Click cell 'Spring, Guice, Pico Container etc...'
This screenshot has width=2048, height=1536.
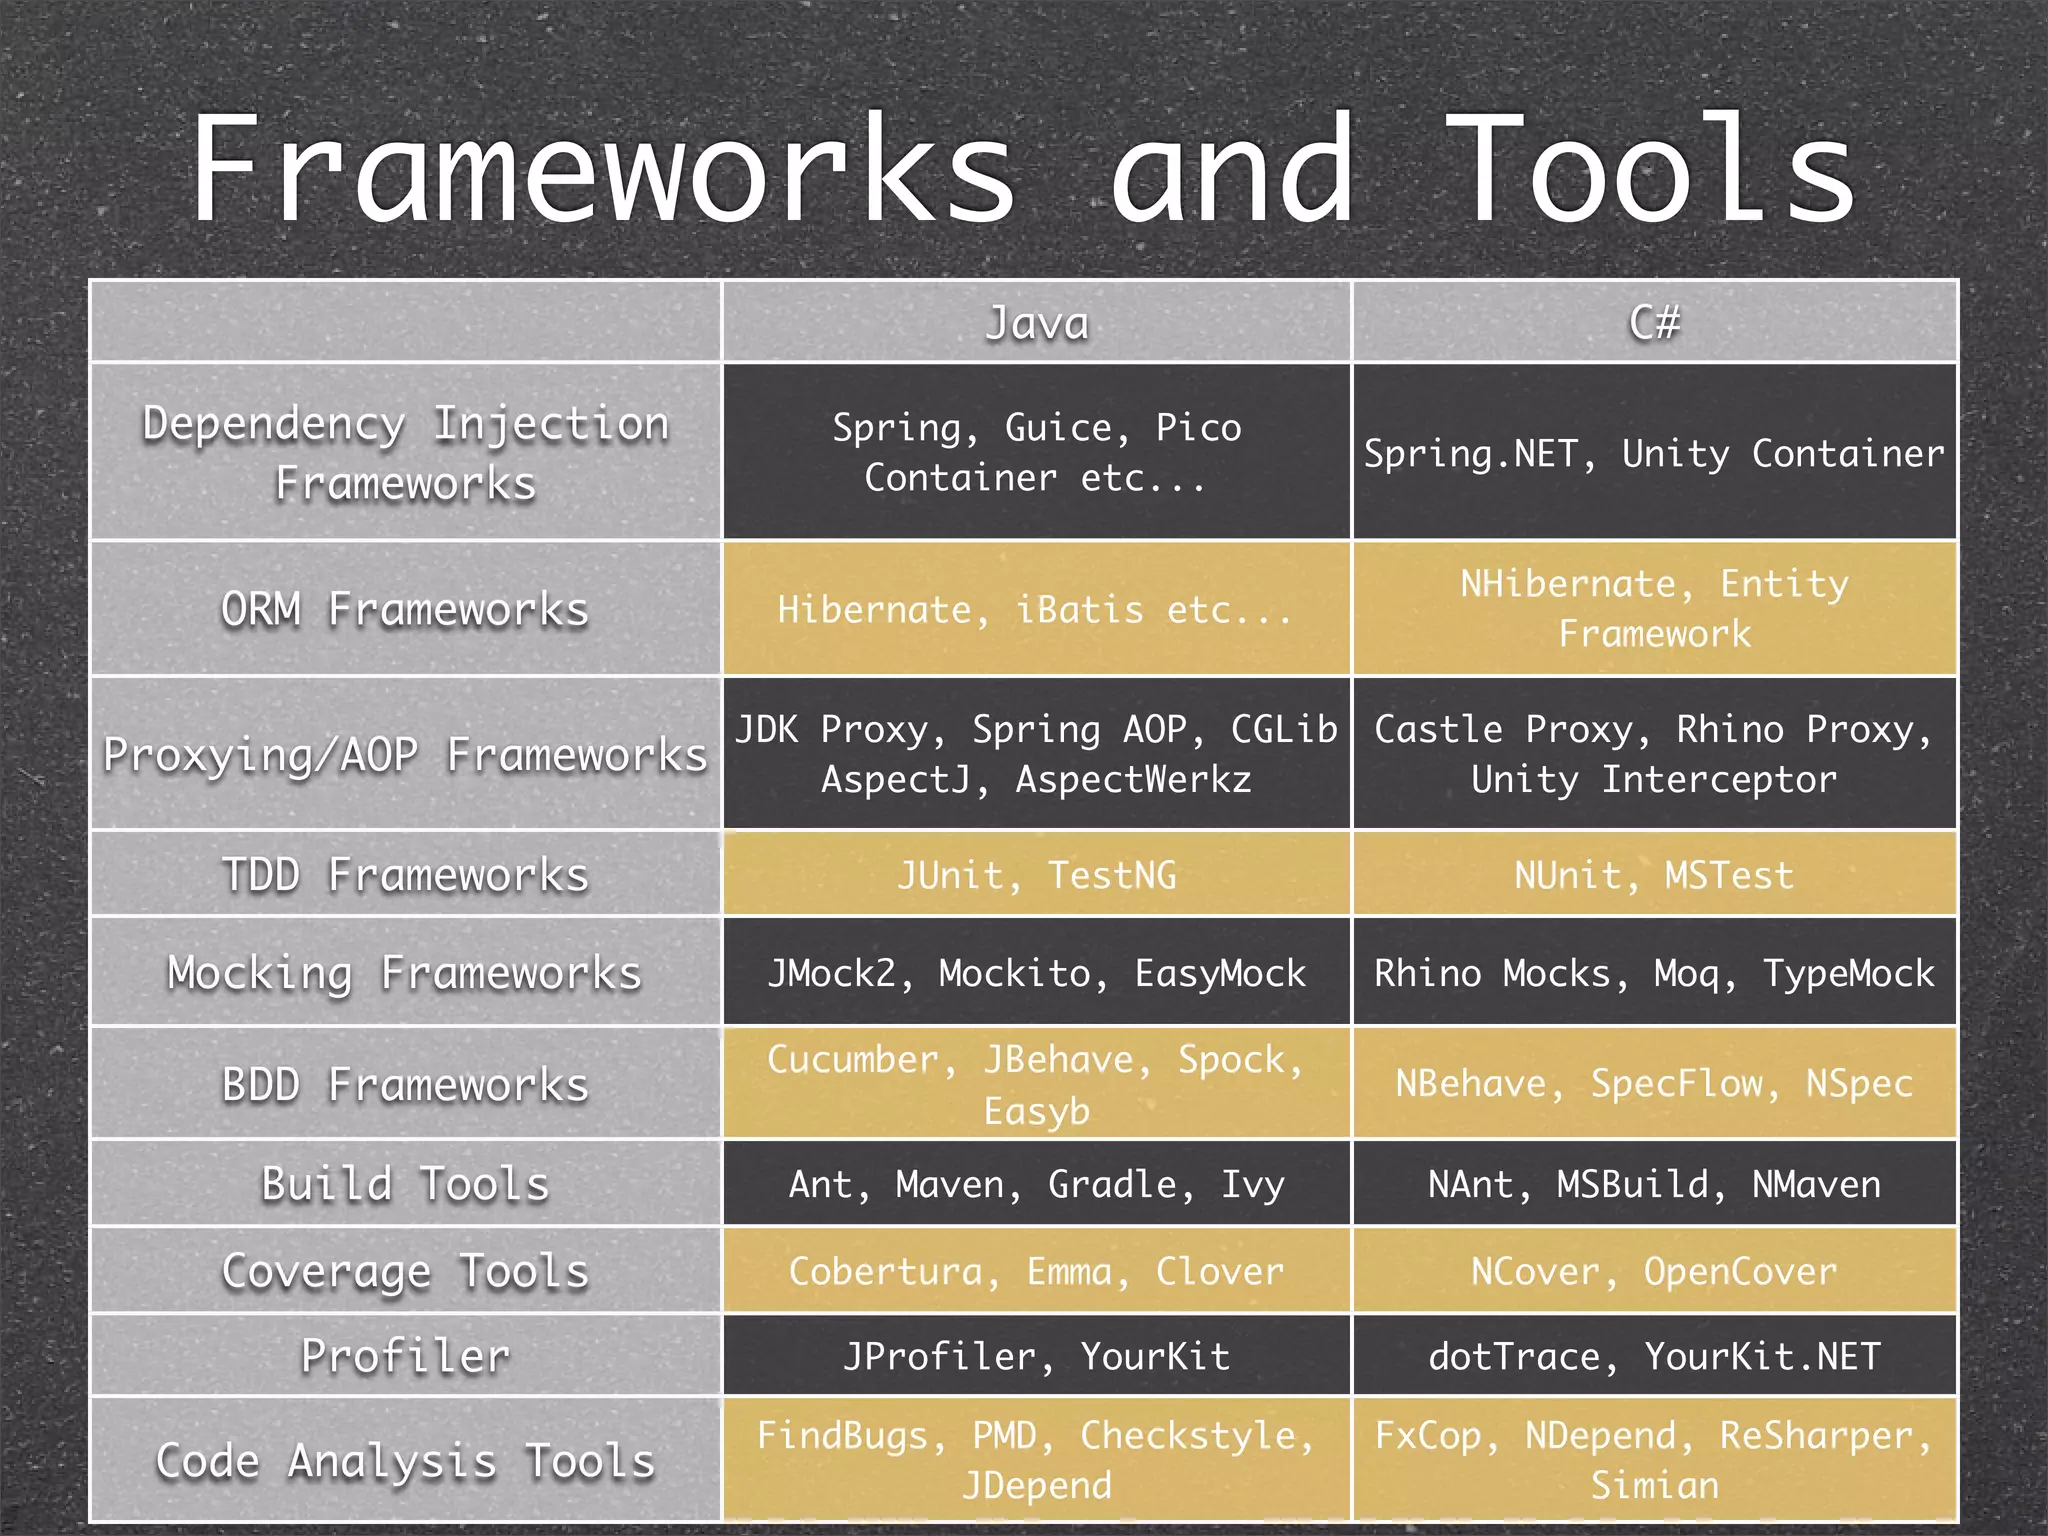(1037, 452)
